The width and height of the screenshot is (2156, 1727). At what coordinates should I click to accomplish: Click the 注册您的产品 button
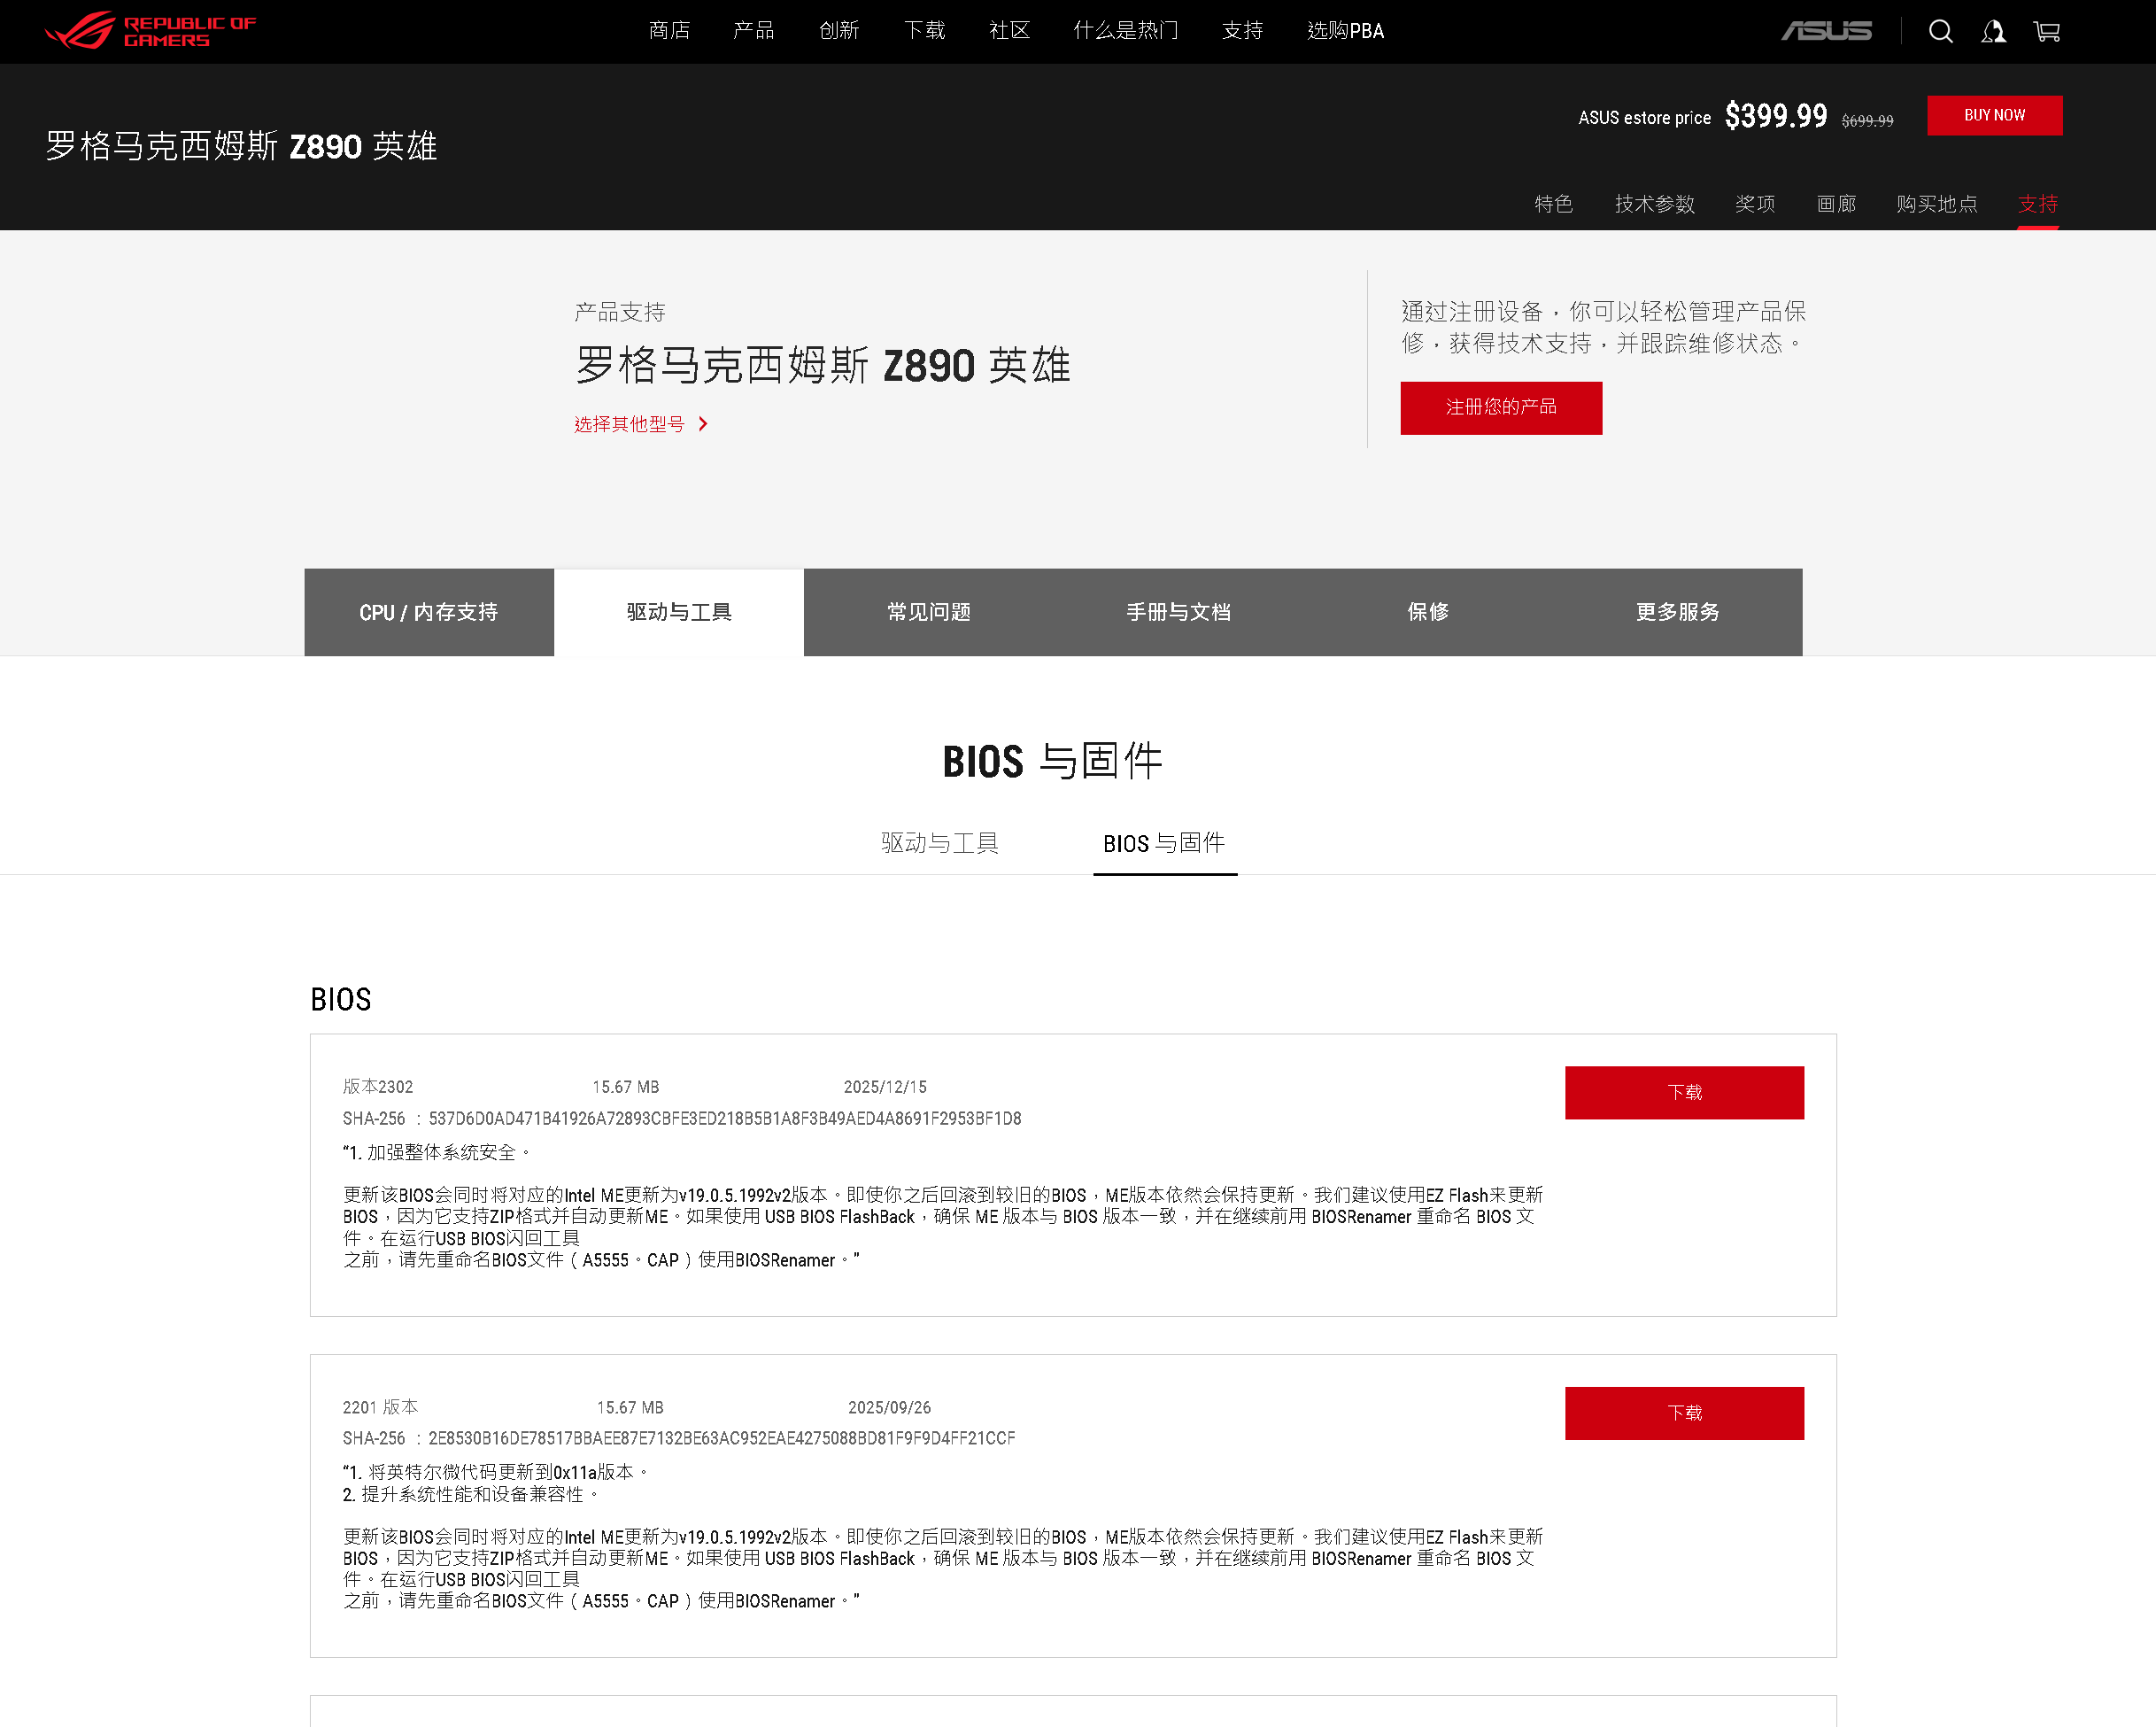coord(1500,407)
